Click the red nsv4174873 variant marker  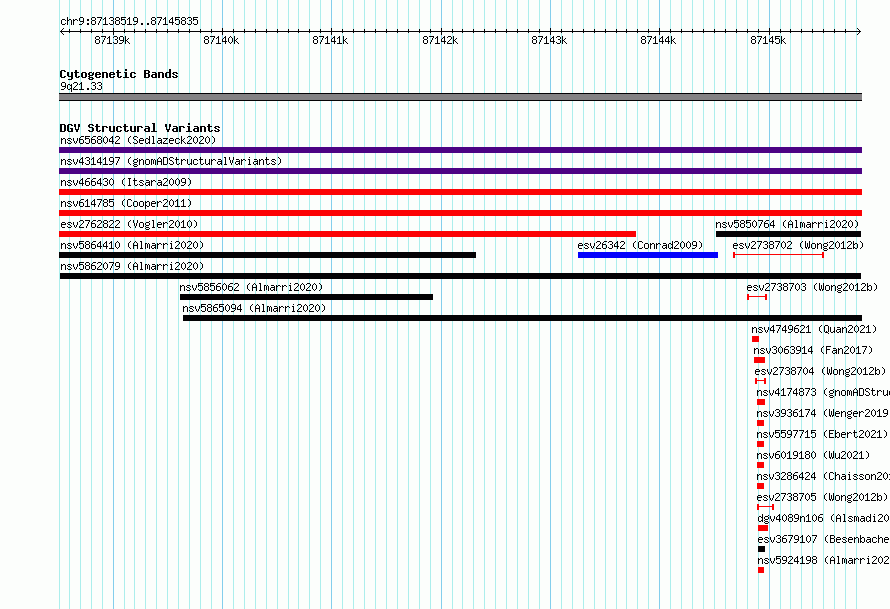point(761,402)
